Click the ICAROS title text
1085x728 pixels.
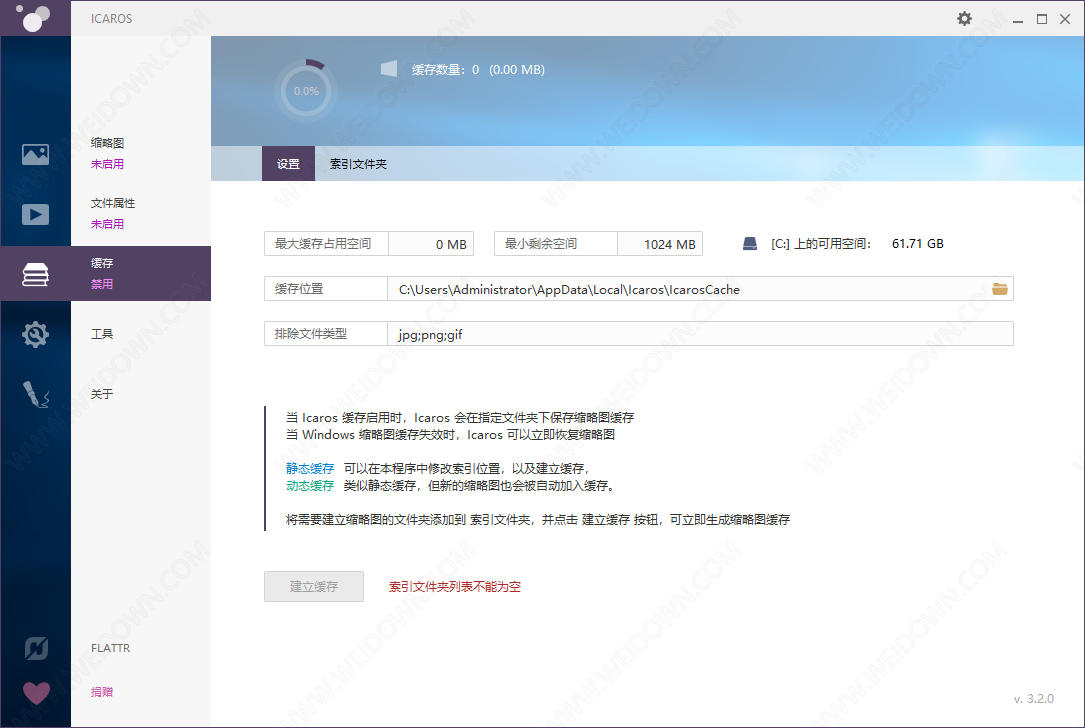[x=111, y=19]
